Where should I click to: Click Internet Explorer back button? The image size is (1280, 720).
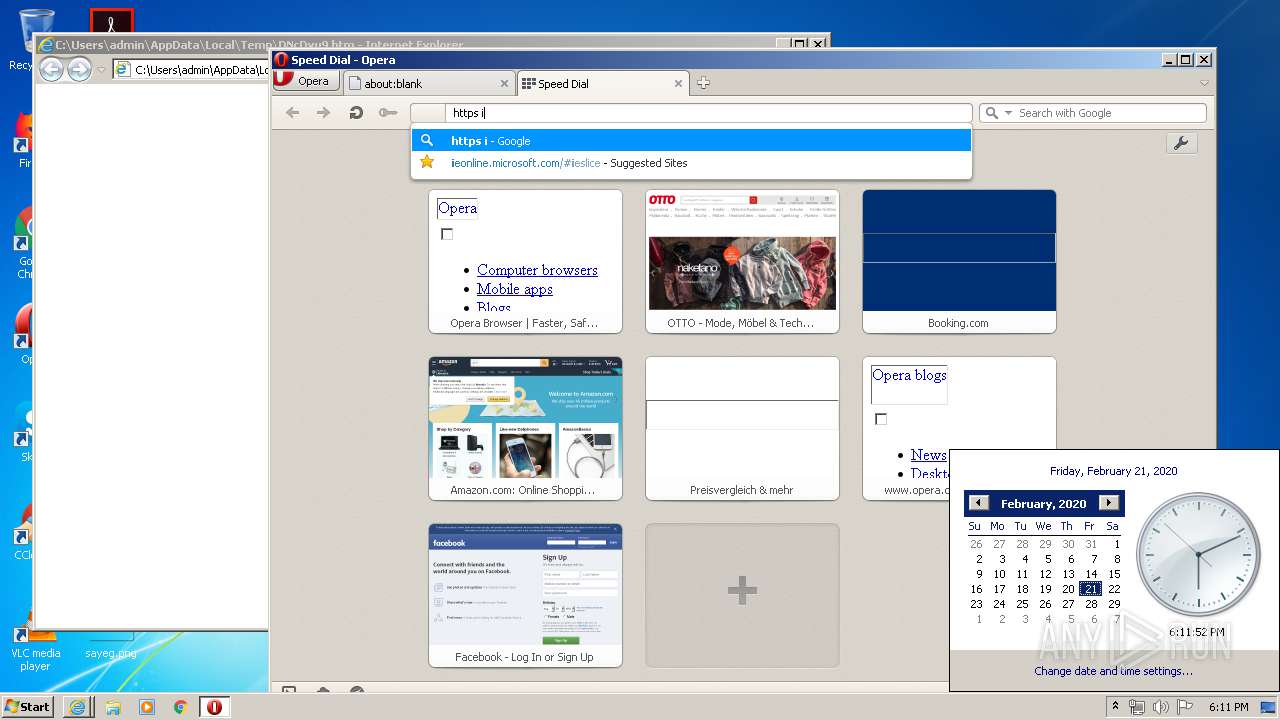tap(51, 69)
